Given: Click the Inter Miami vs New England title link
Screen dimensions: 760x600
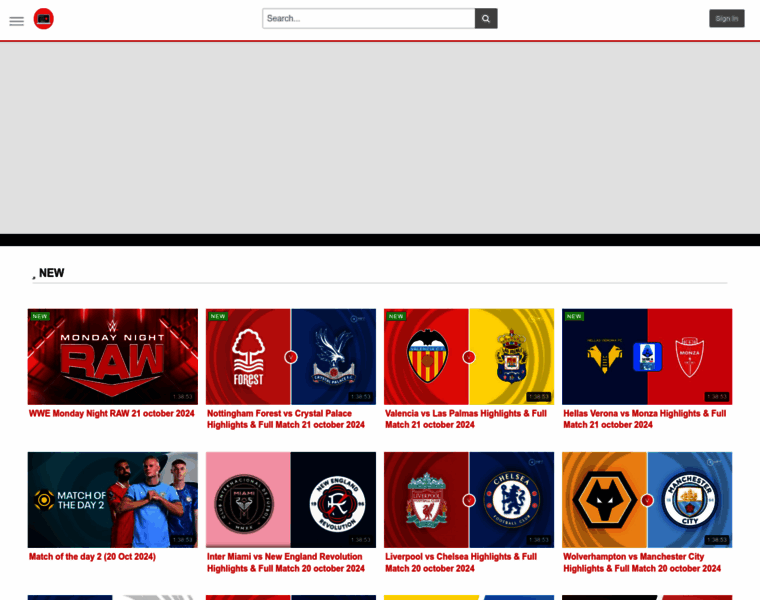Looking at the screenshot, I should [285, 562].
